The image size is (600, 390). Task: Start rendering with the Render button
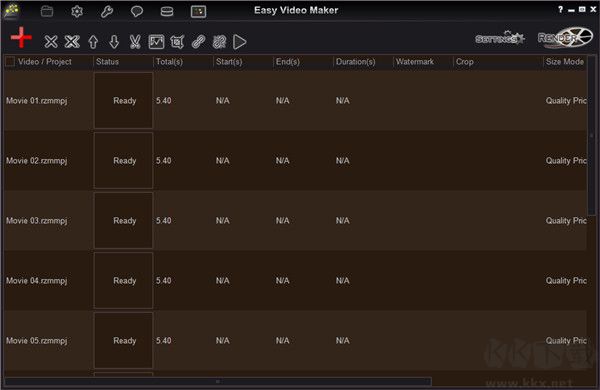click(x=565, y=38)
